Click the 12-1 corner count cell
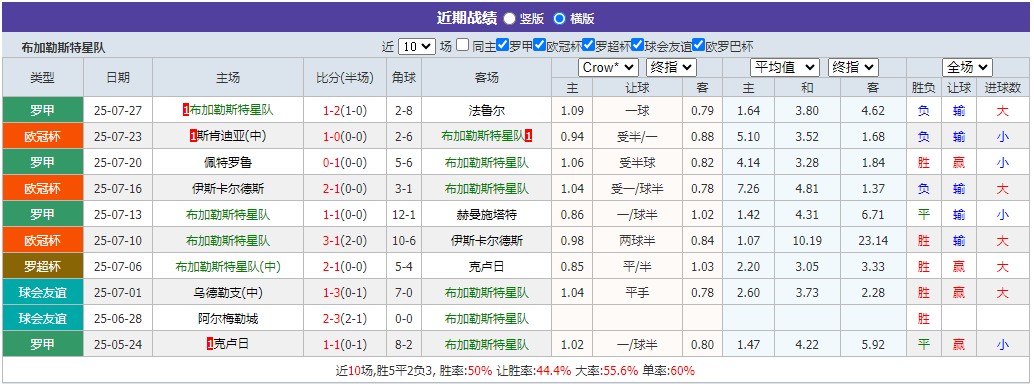 click(x=404, y=214)
